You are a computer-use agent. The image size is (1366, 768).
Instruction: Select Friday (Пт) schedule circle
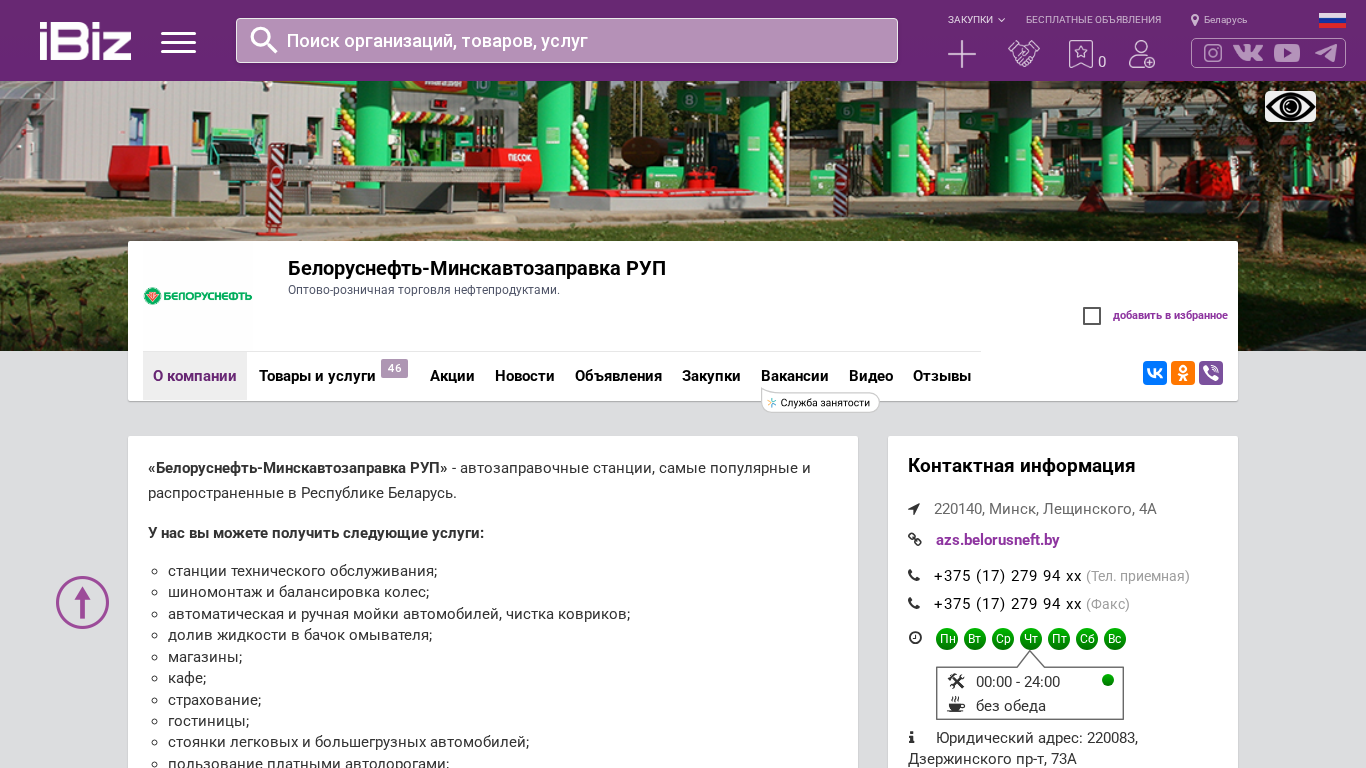coord(1059,639)
